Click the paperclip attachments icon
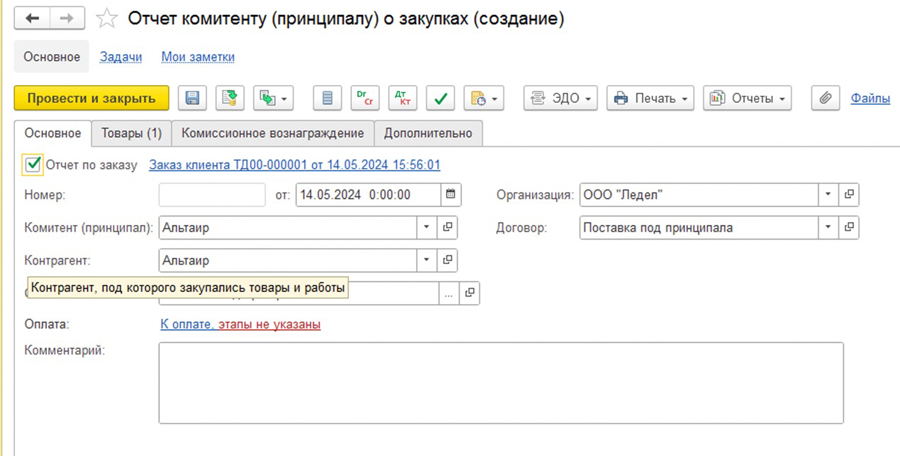This screenshot has height=456, width=900. [825, 98]
